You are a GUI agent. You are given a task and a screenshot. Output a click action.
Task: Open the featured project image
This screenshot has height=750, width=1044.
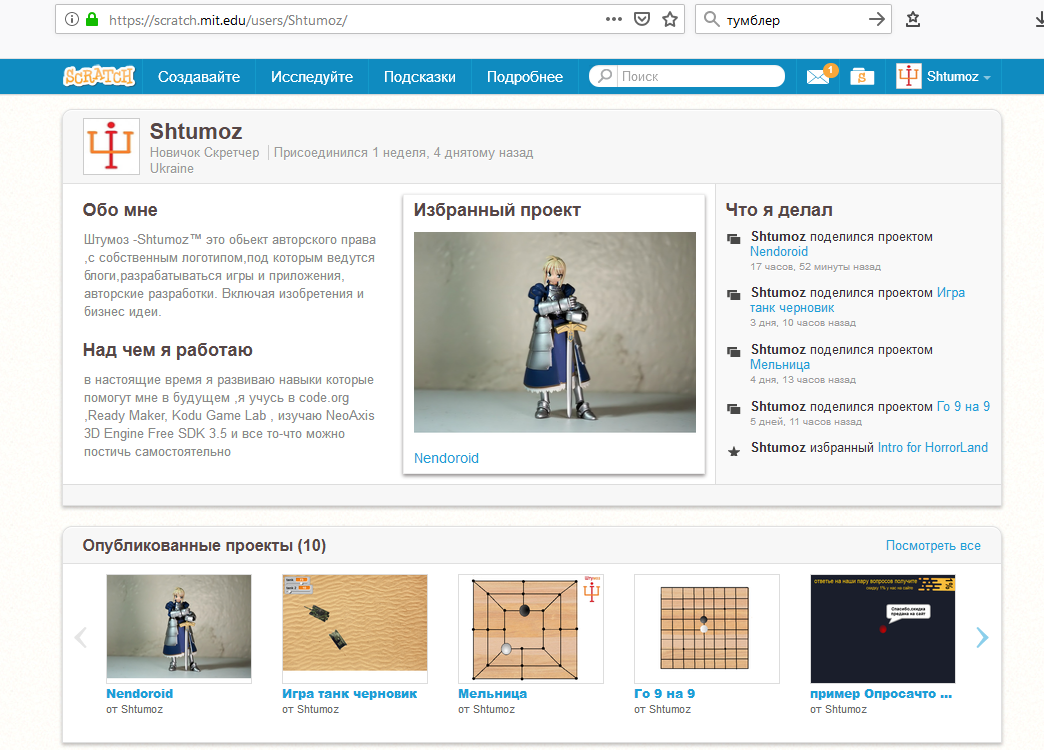click(x=555, y=332)
